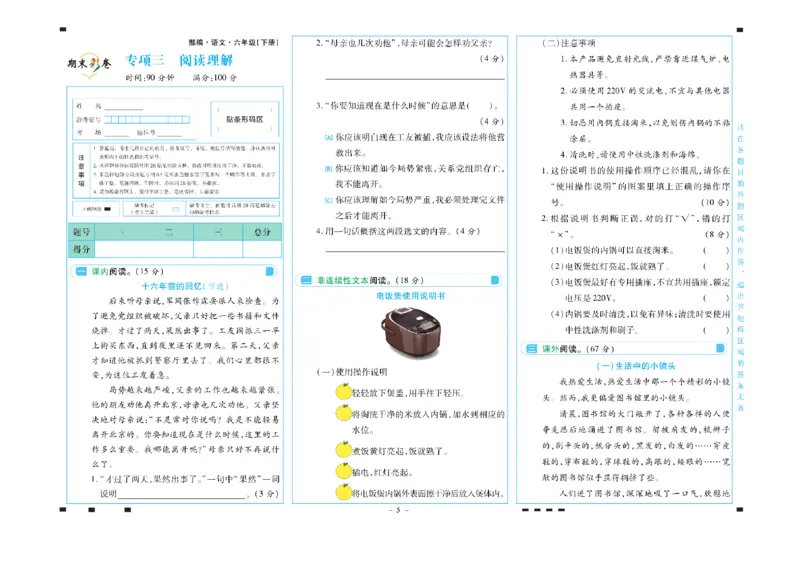The width and height of the screenshot is (800, 566).
Task: Click the 准考证号 digit boxes
Action: point(147,120)
